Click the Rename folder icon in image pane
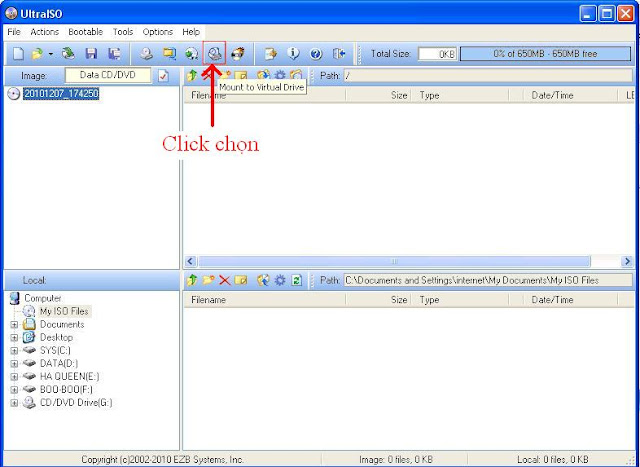The width and height of the screenshot is (640, 467). (x=241, y=76)
